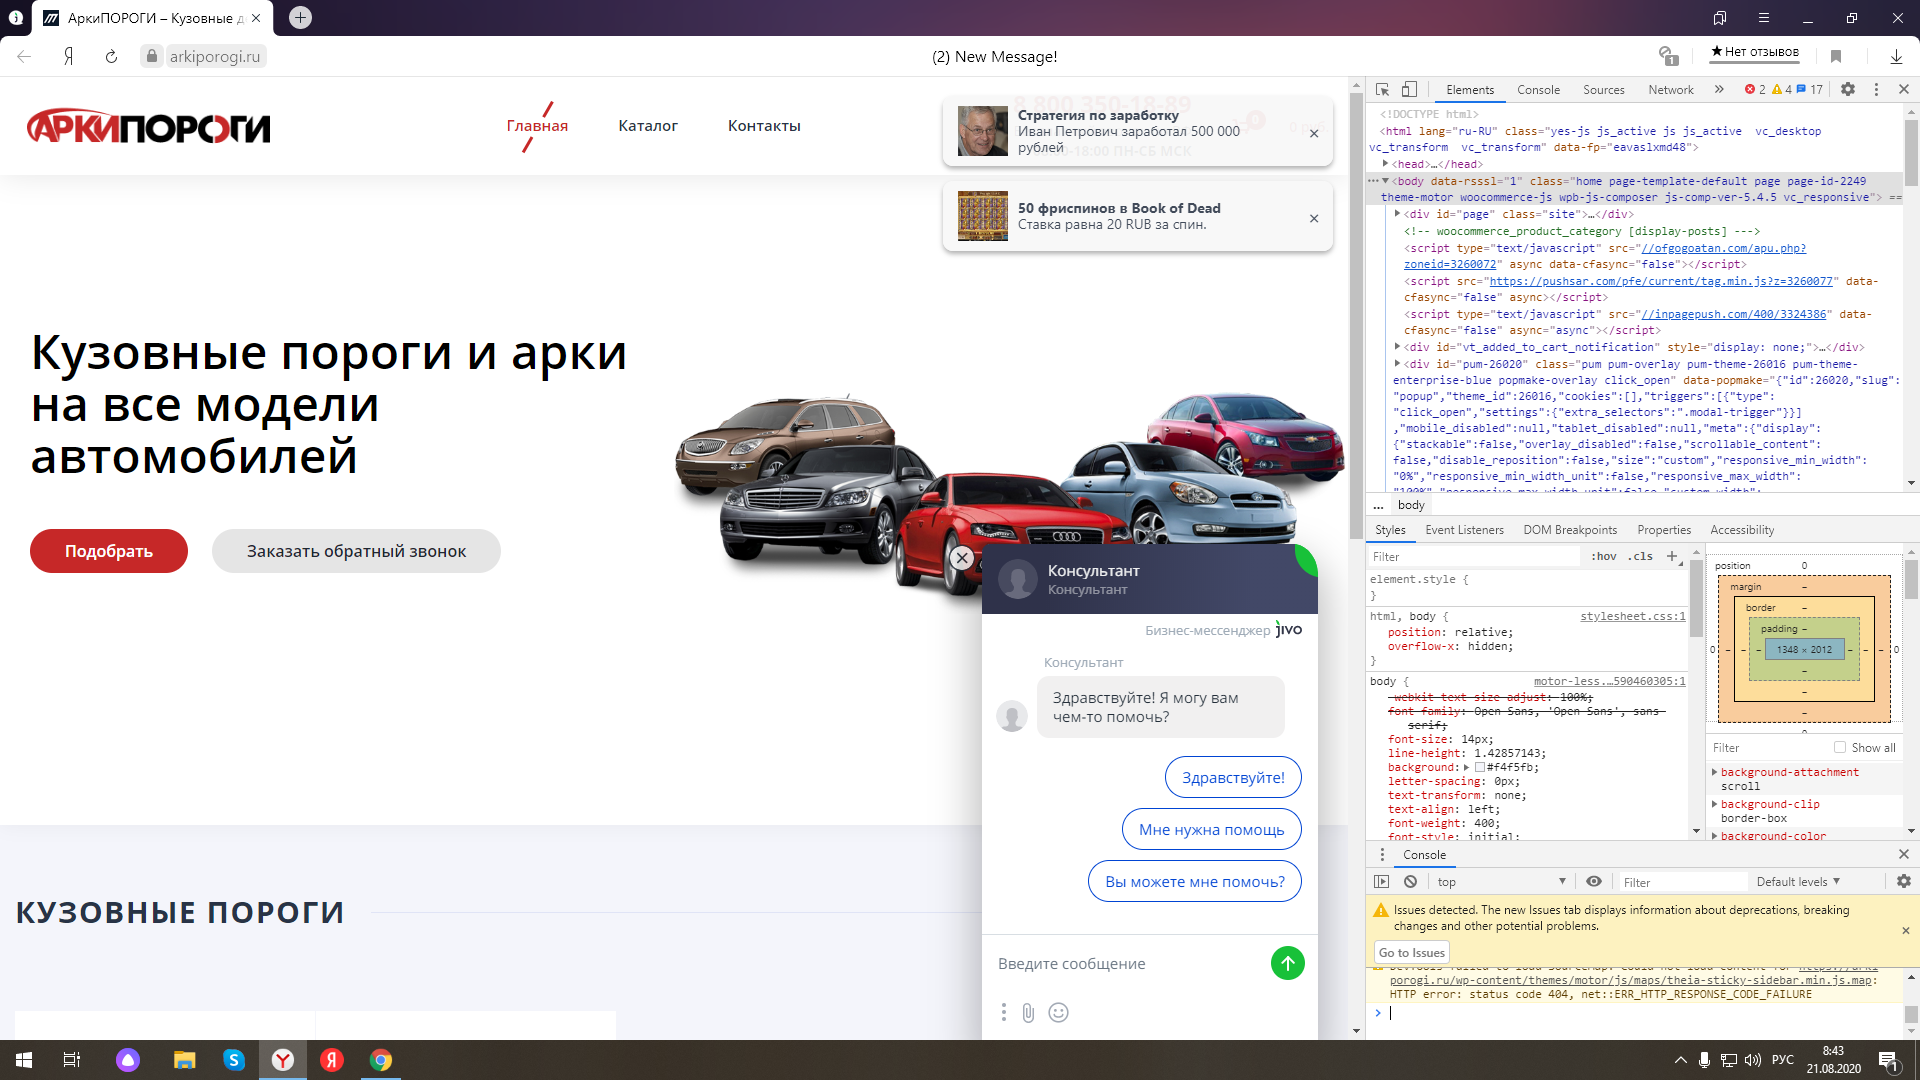This screenshot has width=1920, height=1080.
Task: Toggle the device toolbar icon
Action: tap(1409, 89)
